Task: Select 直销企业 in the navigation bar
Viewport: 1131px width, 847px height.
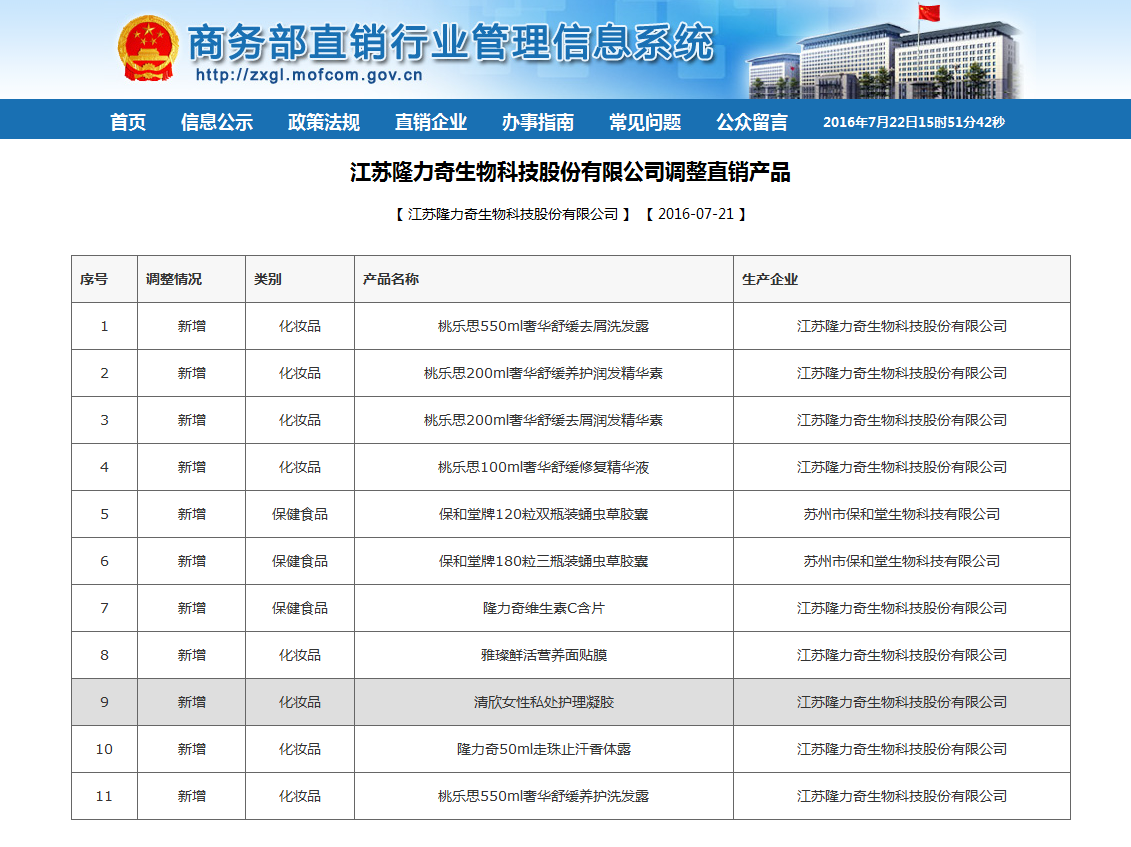Action: [431, 122]
